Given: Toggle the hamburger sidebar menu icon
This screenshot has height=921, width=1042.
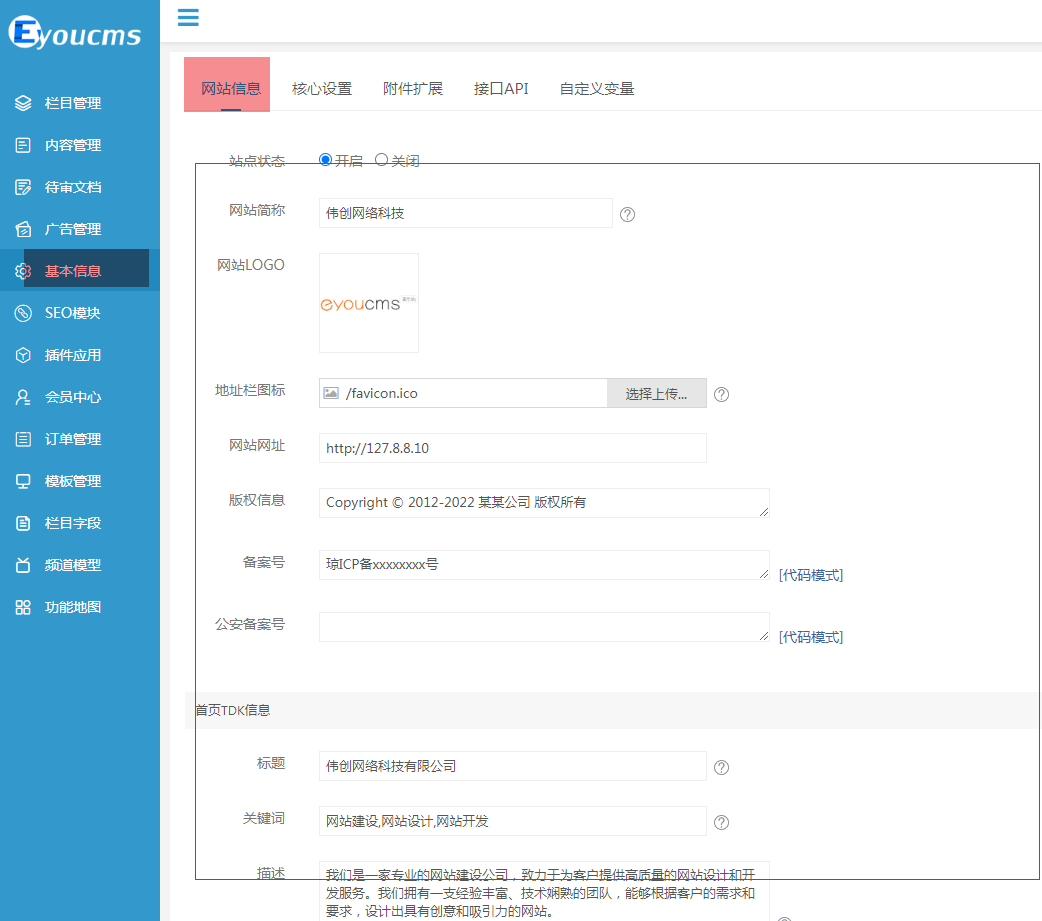Looking at the screenshot, I should coord(188,17).
